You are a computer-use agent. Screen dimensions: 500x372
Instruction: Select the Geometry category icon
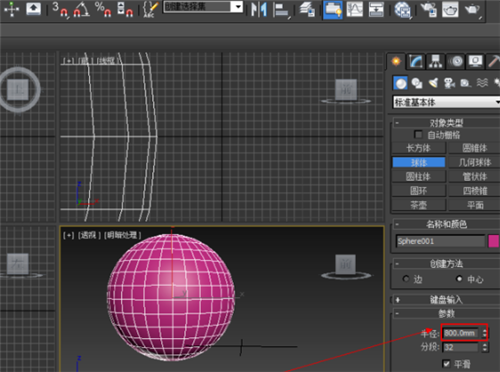[x=400, y=83]
